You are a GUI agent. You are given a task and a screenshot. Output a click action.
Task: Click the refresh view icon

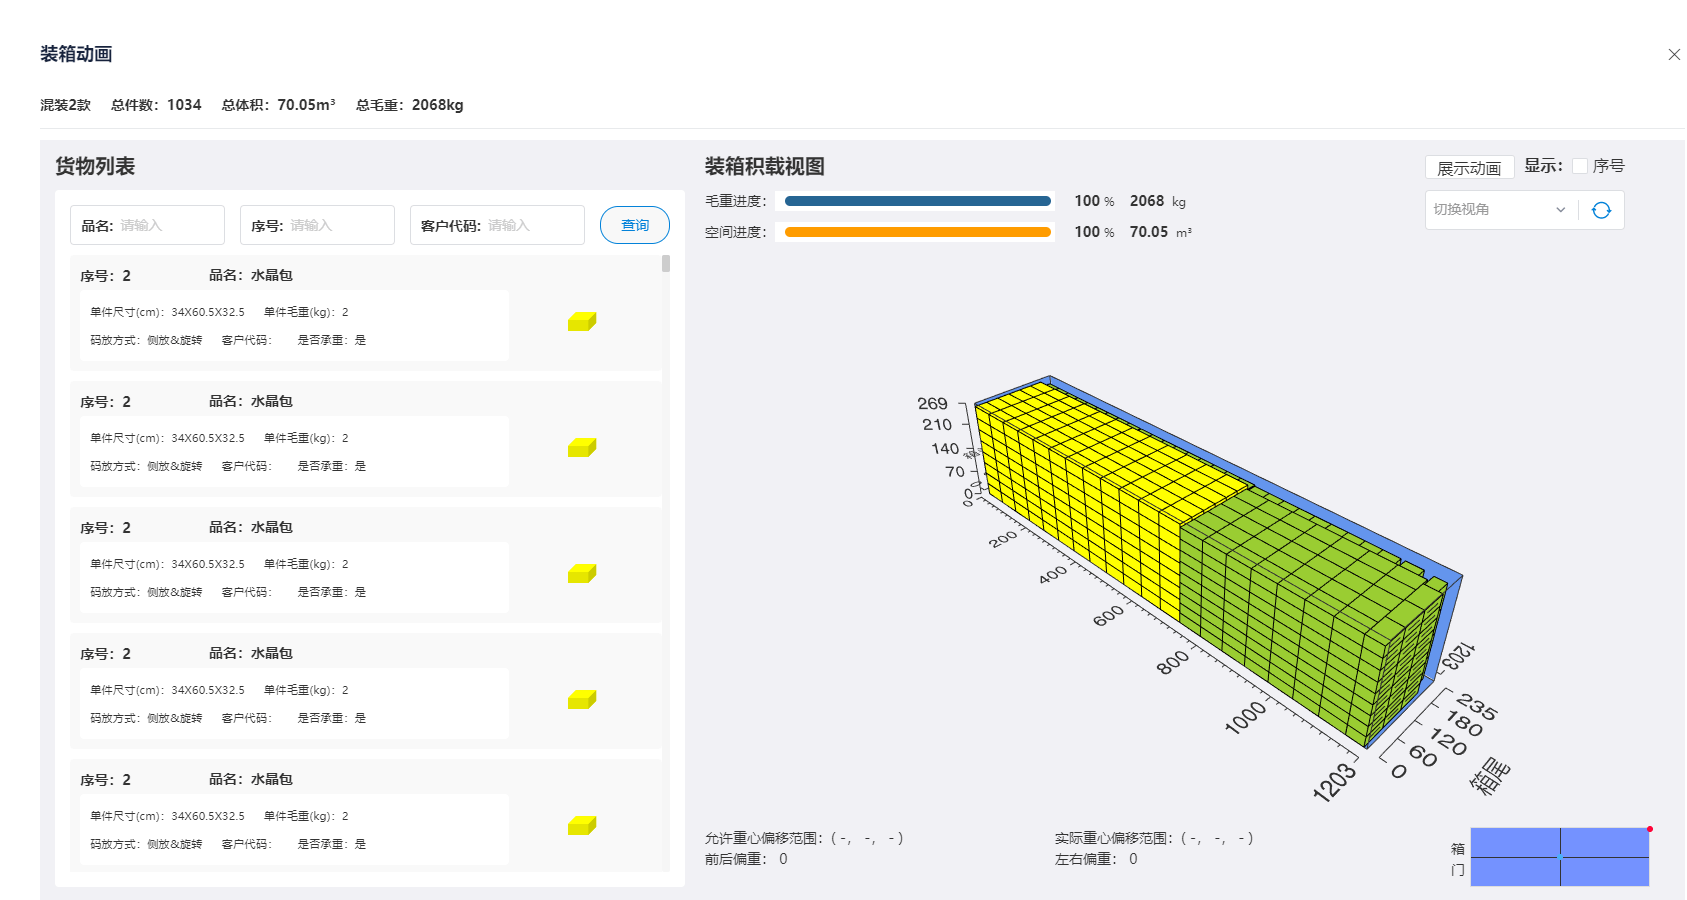1601,210
